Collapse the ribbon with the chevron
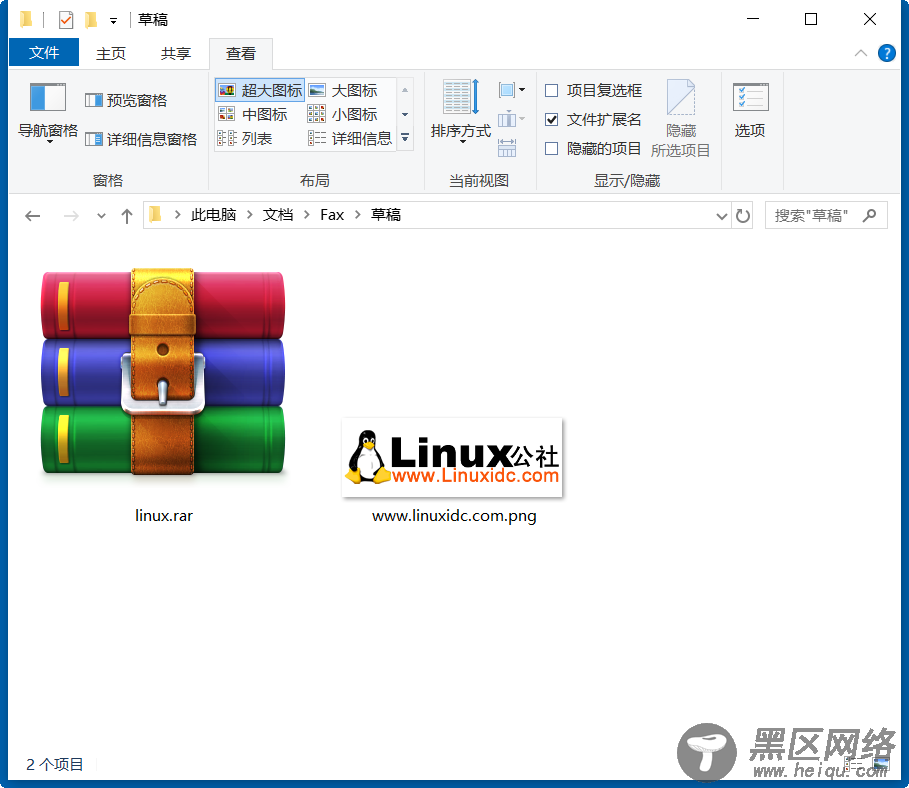This screenshot has height=788, width=909. (x=861, y=53)
